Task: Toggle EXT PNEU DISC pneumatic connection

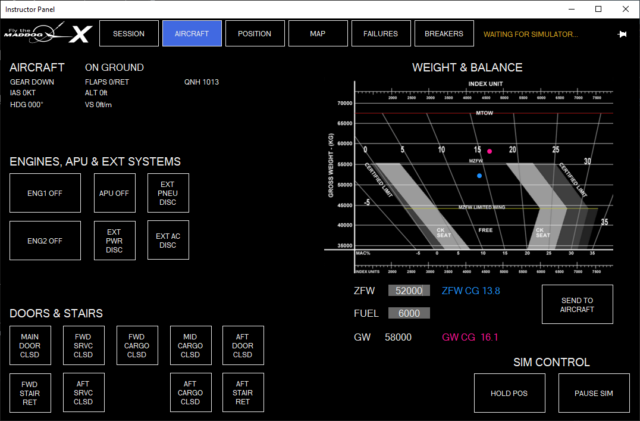Action: 167,192
